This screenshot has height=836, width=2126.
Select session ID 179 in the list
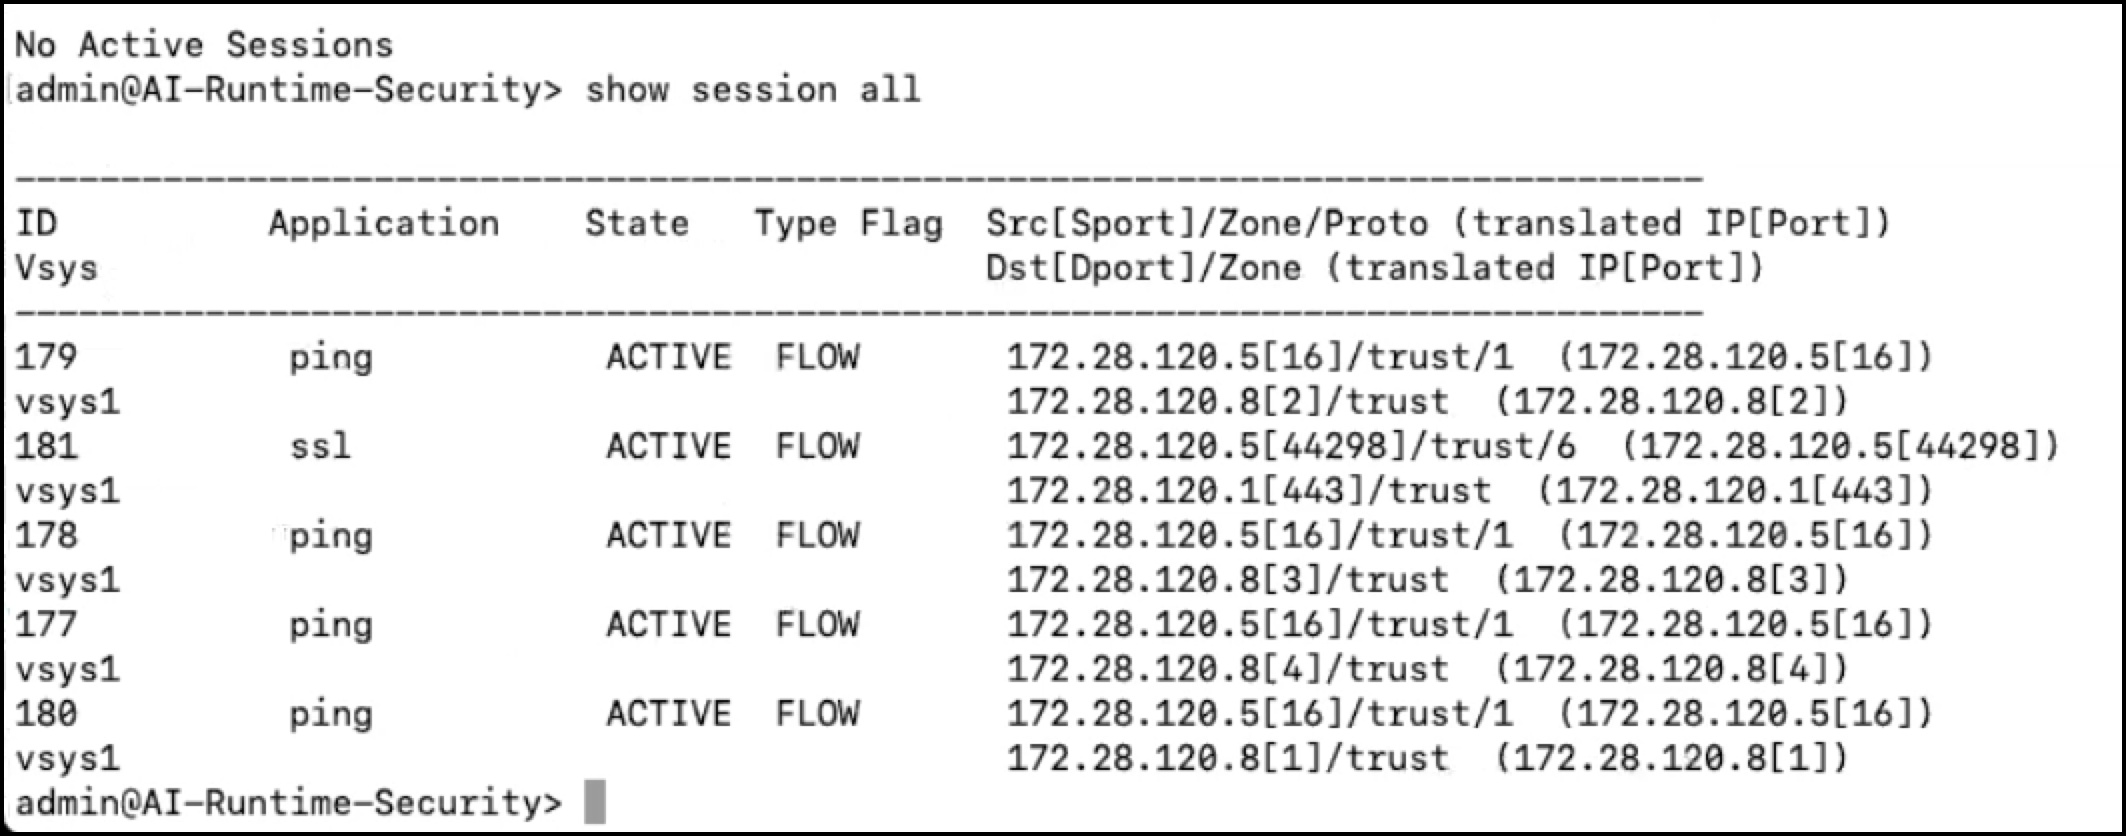(46, 357)
